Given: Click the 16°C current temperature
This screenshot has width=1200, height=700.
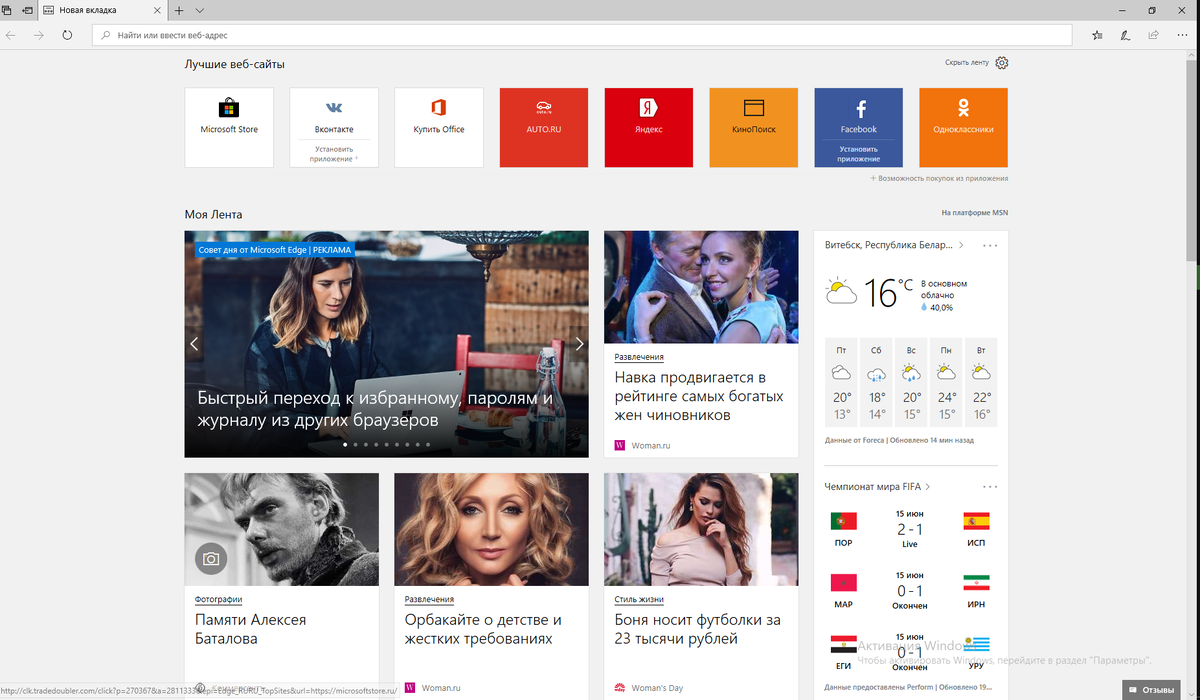Looking at the screenshot, I should click(888, 292).
